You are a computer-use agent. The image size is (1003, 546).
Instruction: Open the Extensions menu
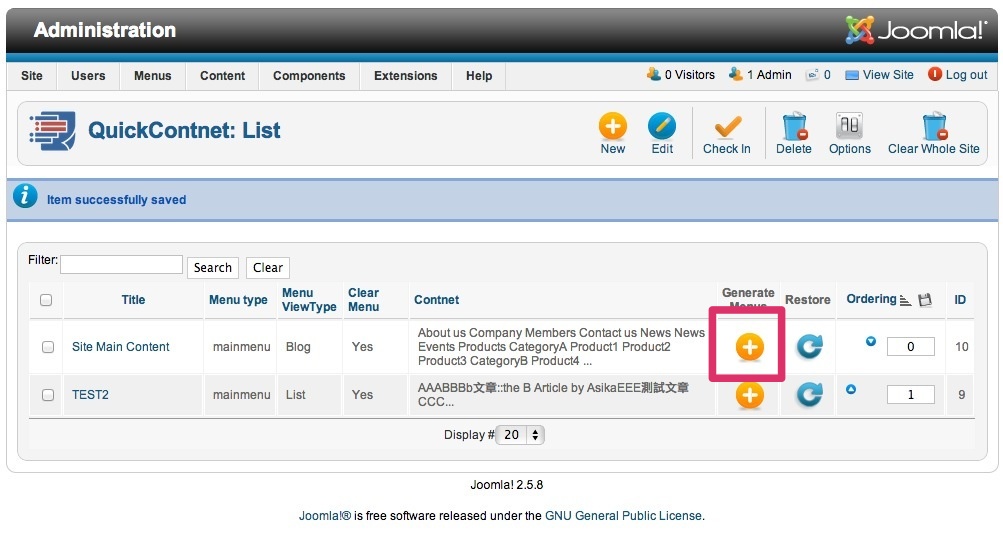406,75
